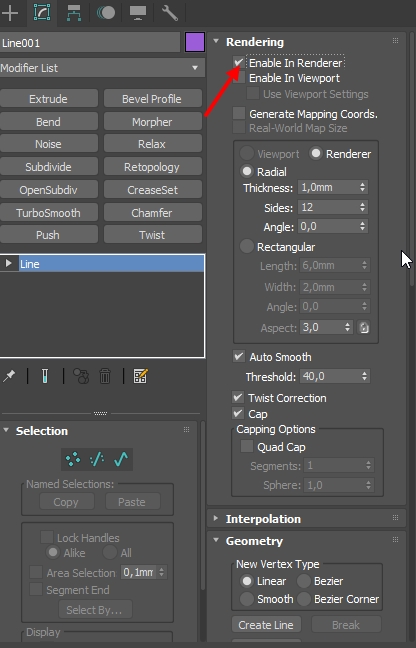Click Remove modifier trash icon
The image size is (416, 648).
pyautogui.click(x=105, y=376)
